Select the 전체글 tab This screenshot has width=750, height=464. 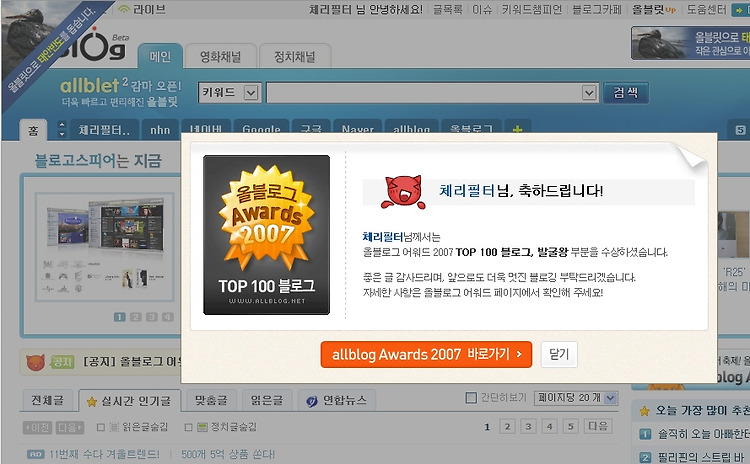(x=47, y=400)
